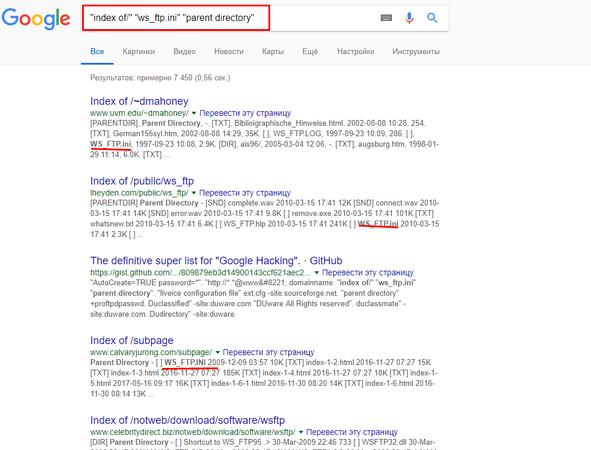The height and width of the screenshot is (450, 591).
Task: Translate the celebritydirect.biz result page
Action: (352, 432)
